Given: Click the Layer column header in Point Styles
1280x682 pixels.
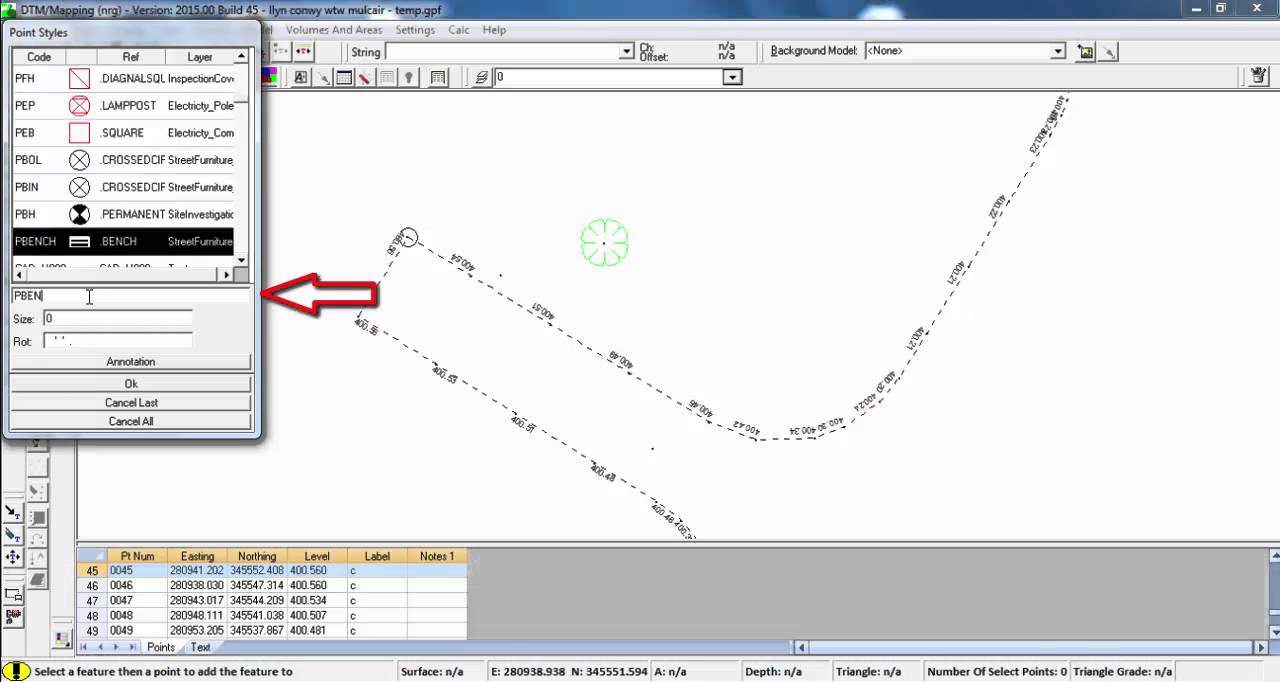Looking at the screenshot, I should point(199,57).
